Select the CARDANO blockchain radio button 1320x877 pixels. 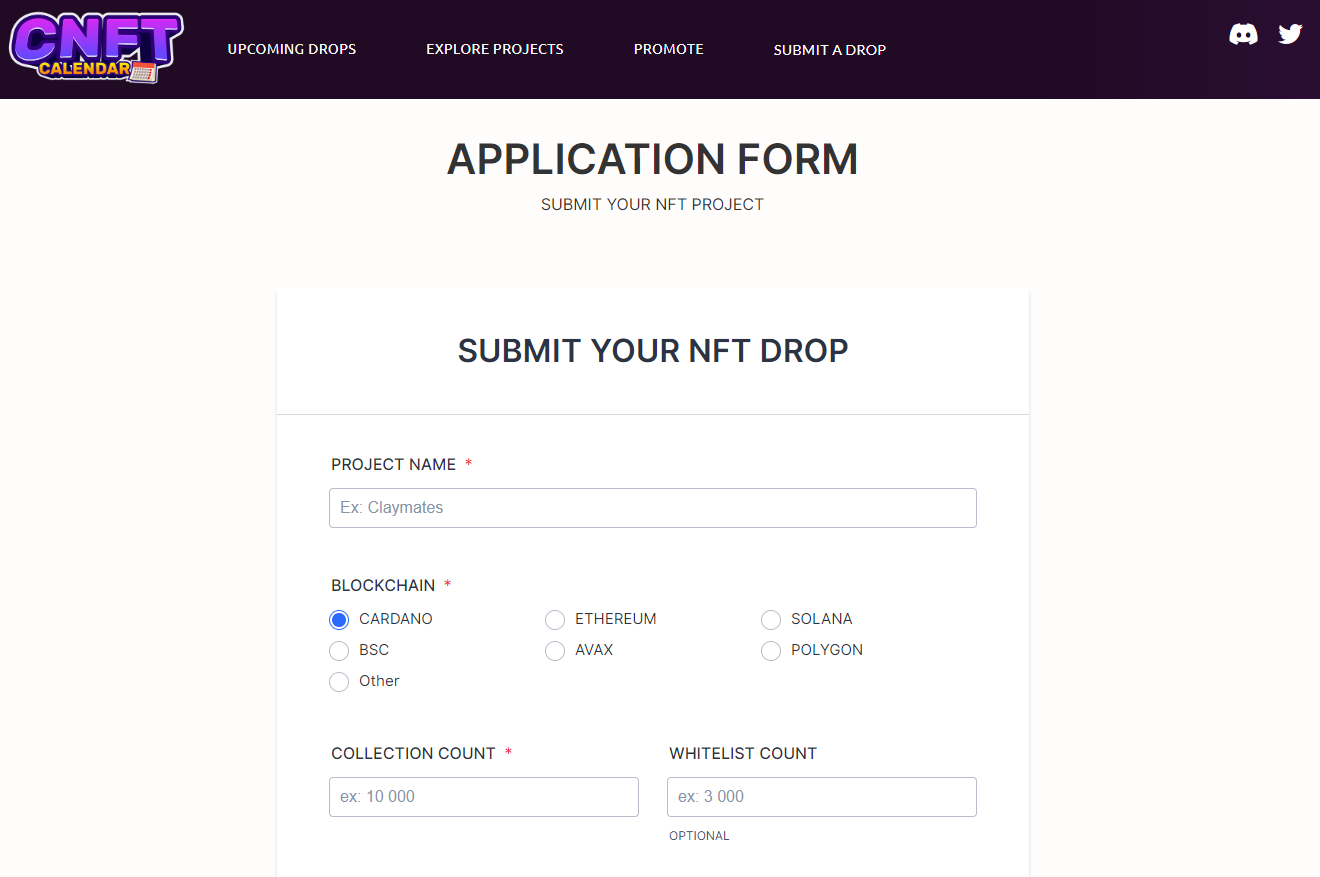(339, 620)
